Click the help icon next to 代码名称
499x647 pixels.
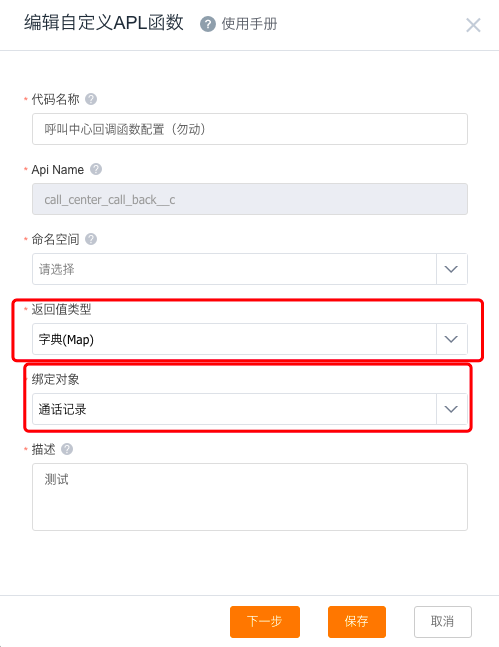(91, 99)
